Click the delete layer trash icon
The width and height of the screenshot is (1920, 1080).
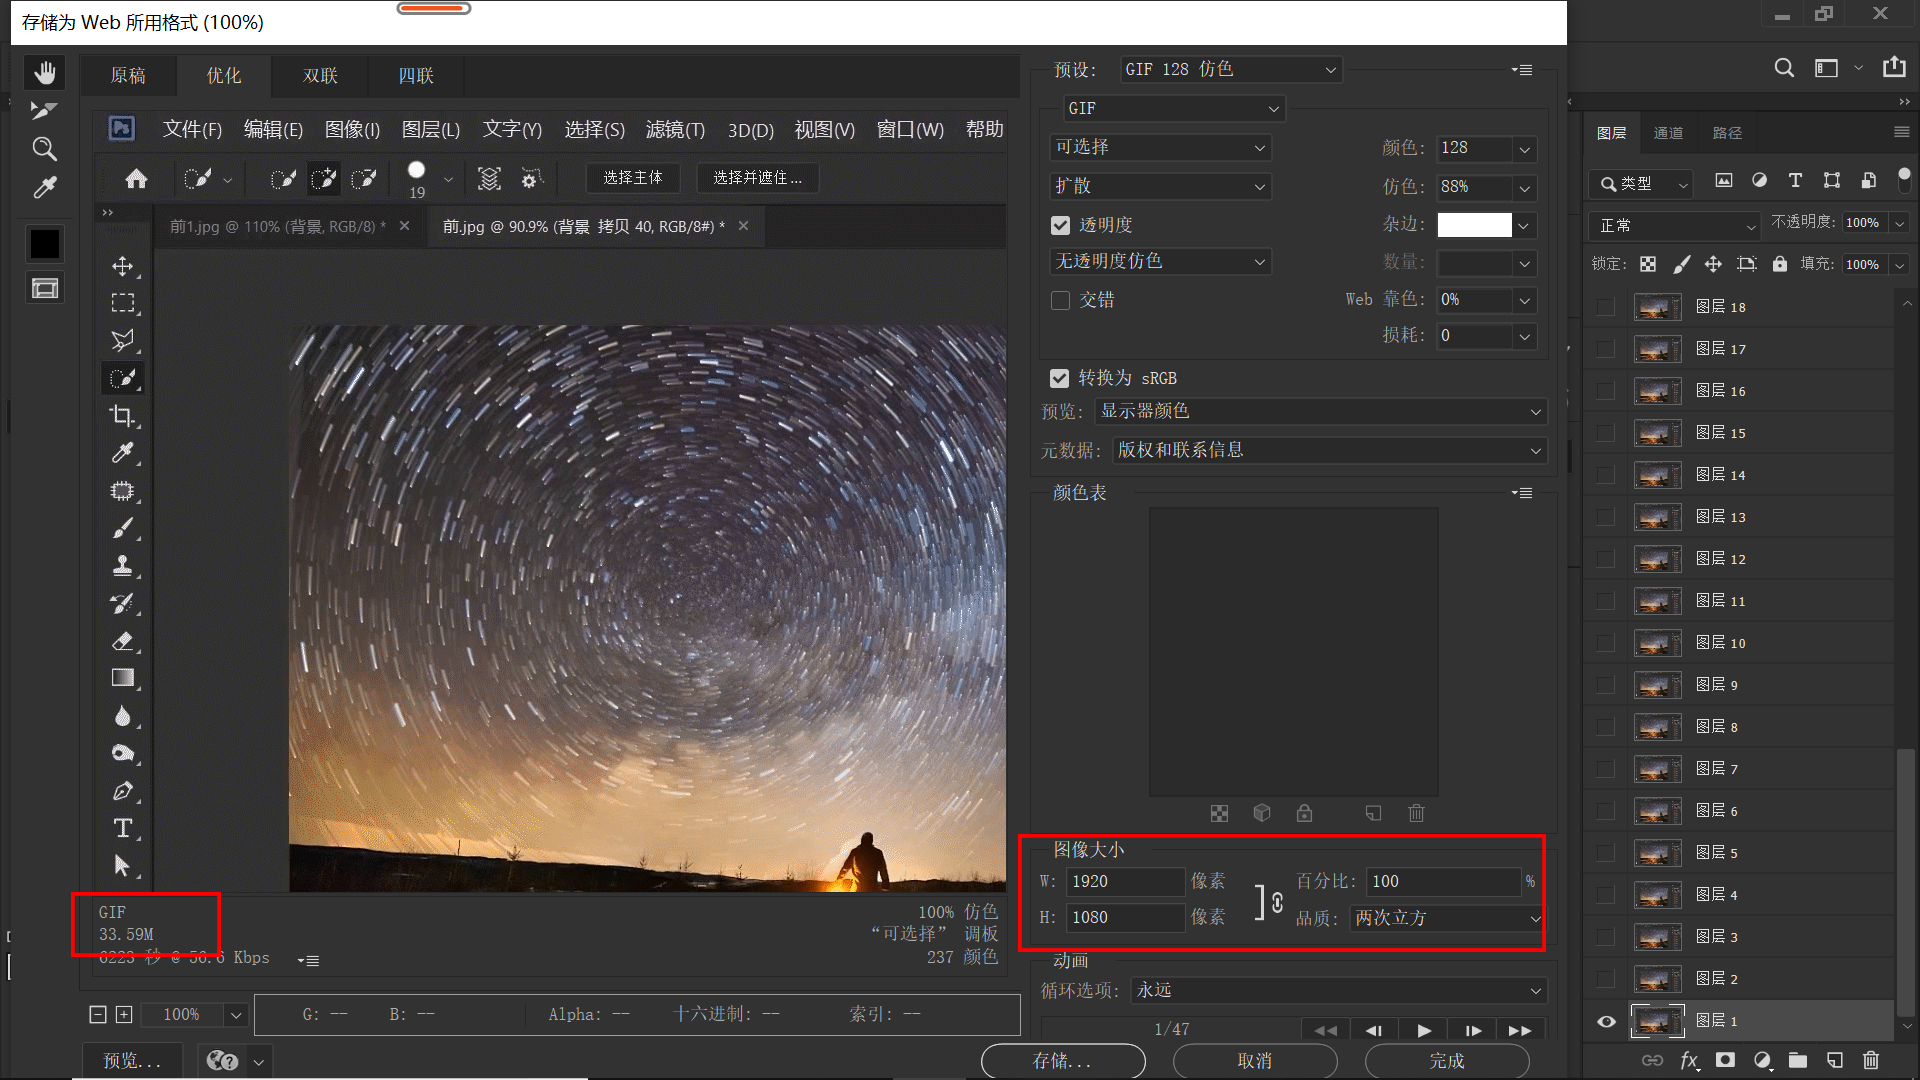click(1871, 1061)
